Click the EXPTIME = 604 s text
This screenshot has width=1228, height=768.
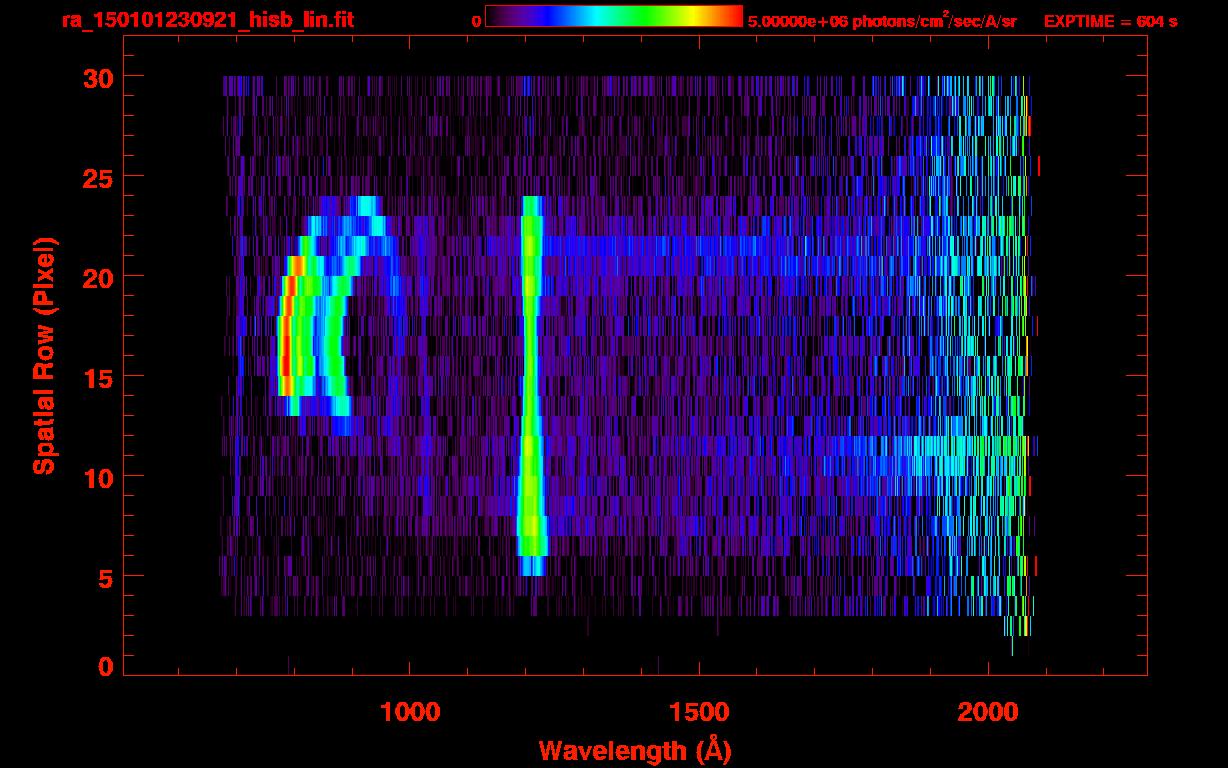[x=1110, y=21]
